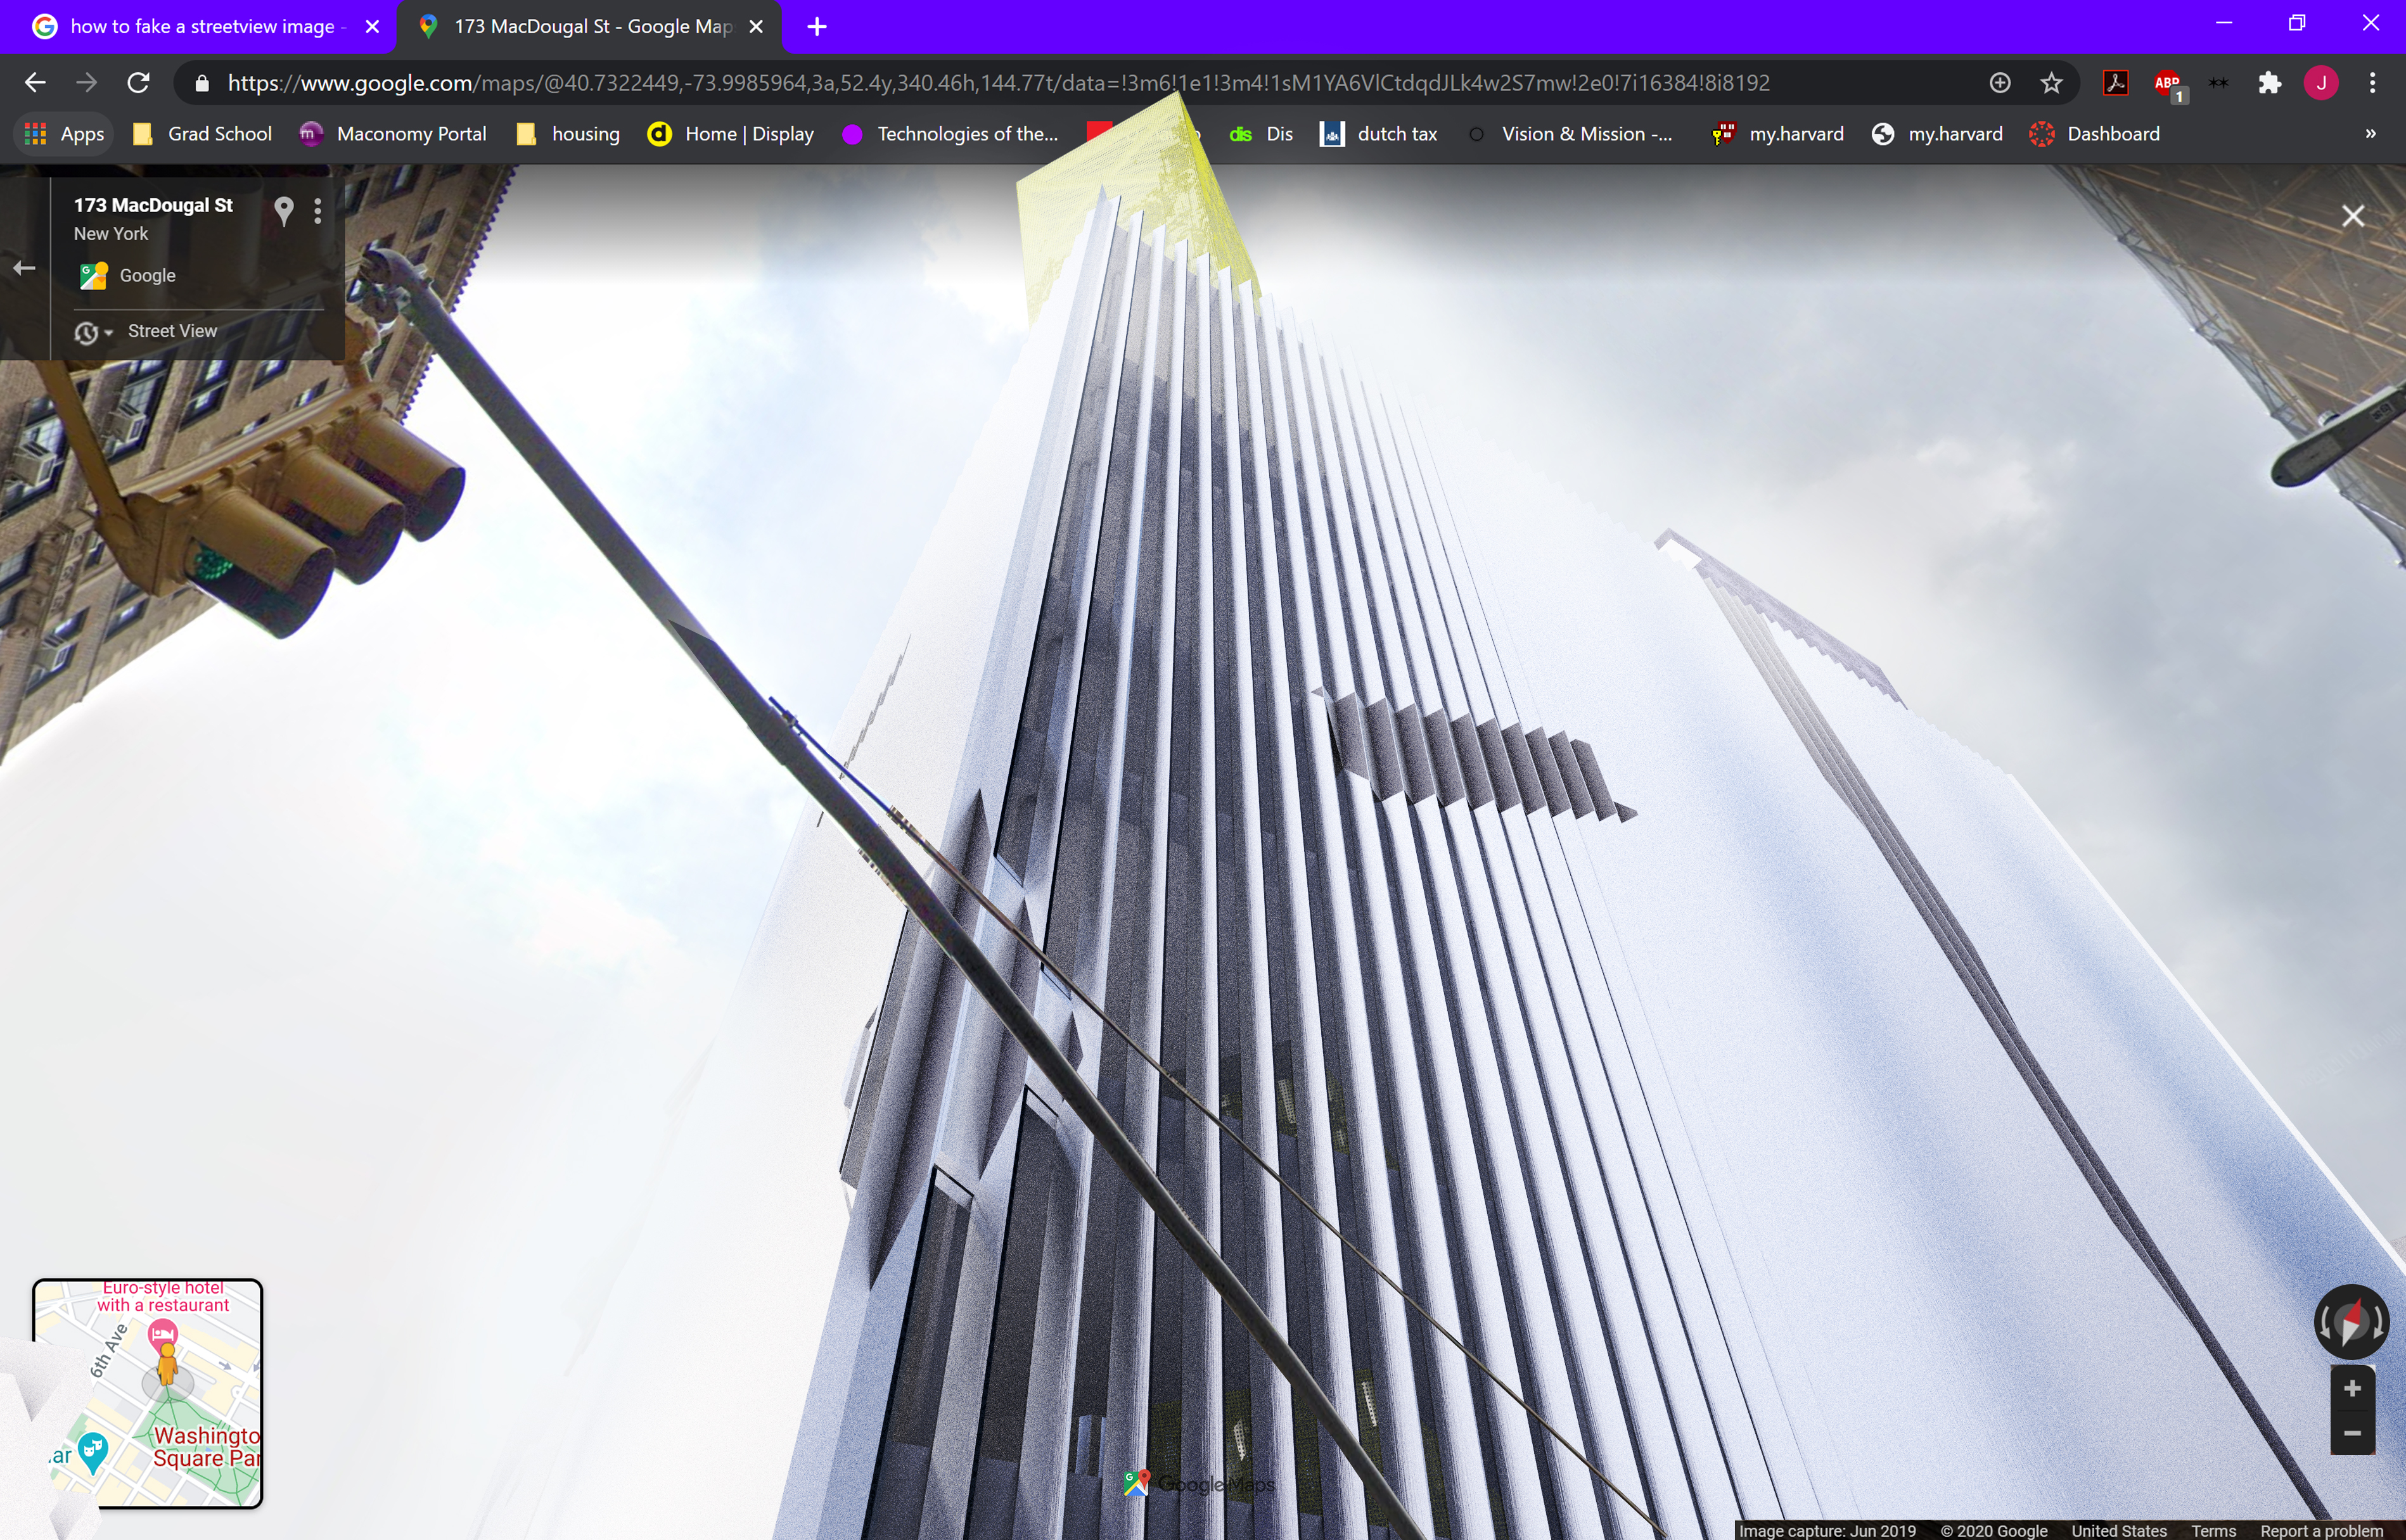Open Chrome's three-dot menu
Viewport: 2406px width, 1540px height.
click(x=2372, y=83)
